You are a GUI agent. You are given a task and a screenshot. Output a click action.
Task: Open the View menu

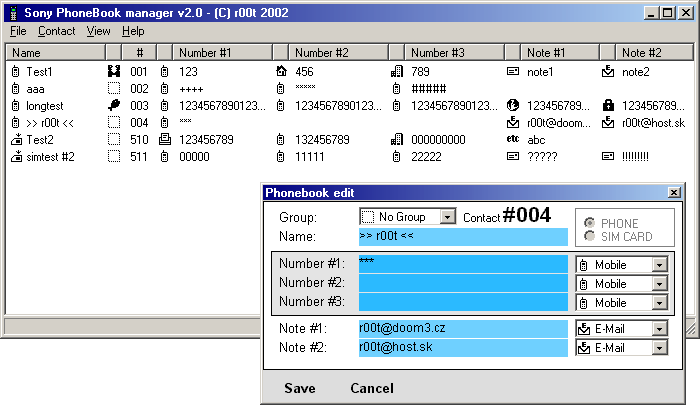[x=98, y=31]
